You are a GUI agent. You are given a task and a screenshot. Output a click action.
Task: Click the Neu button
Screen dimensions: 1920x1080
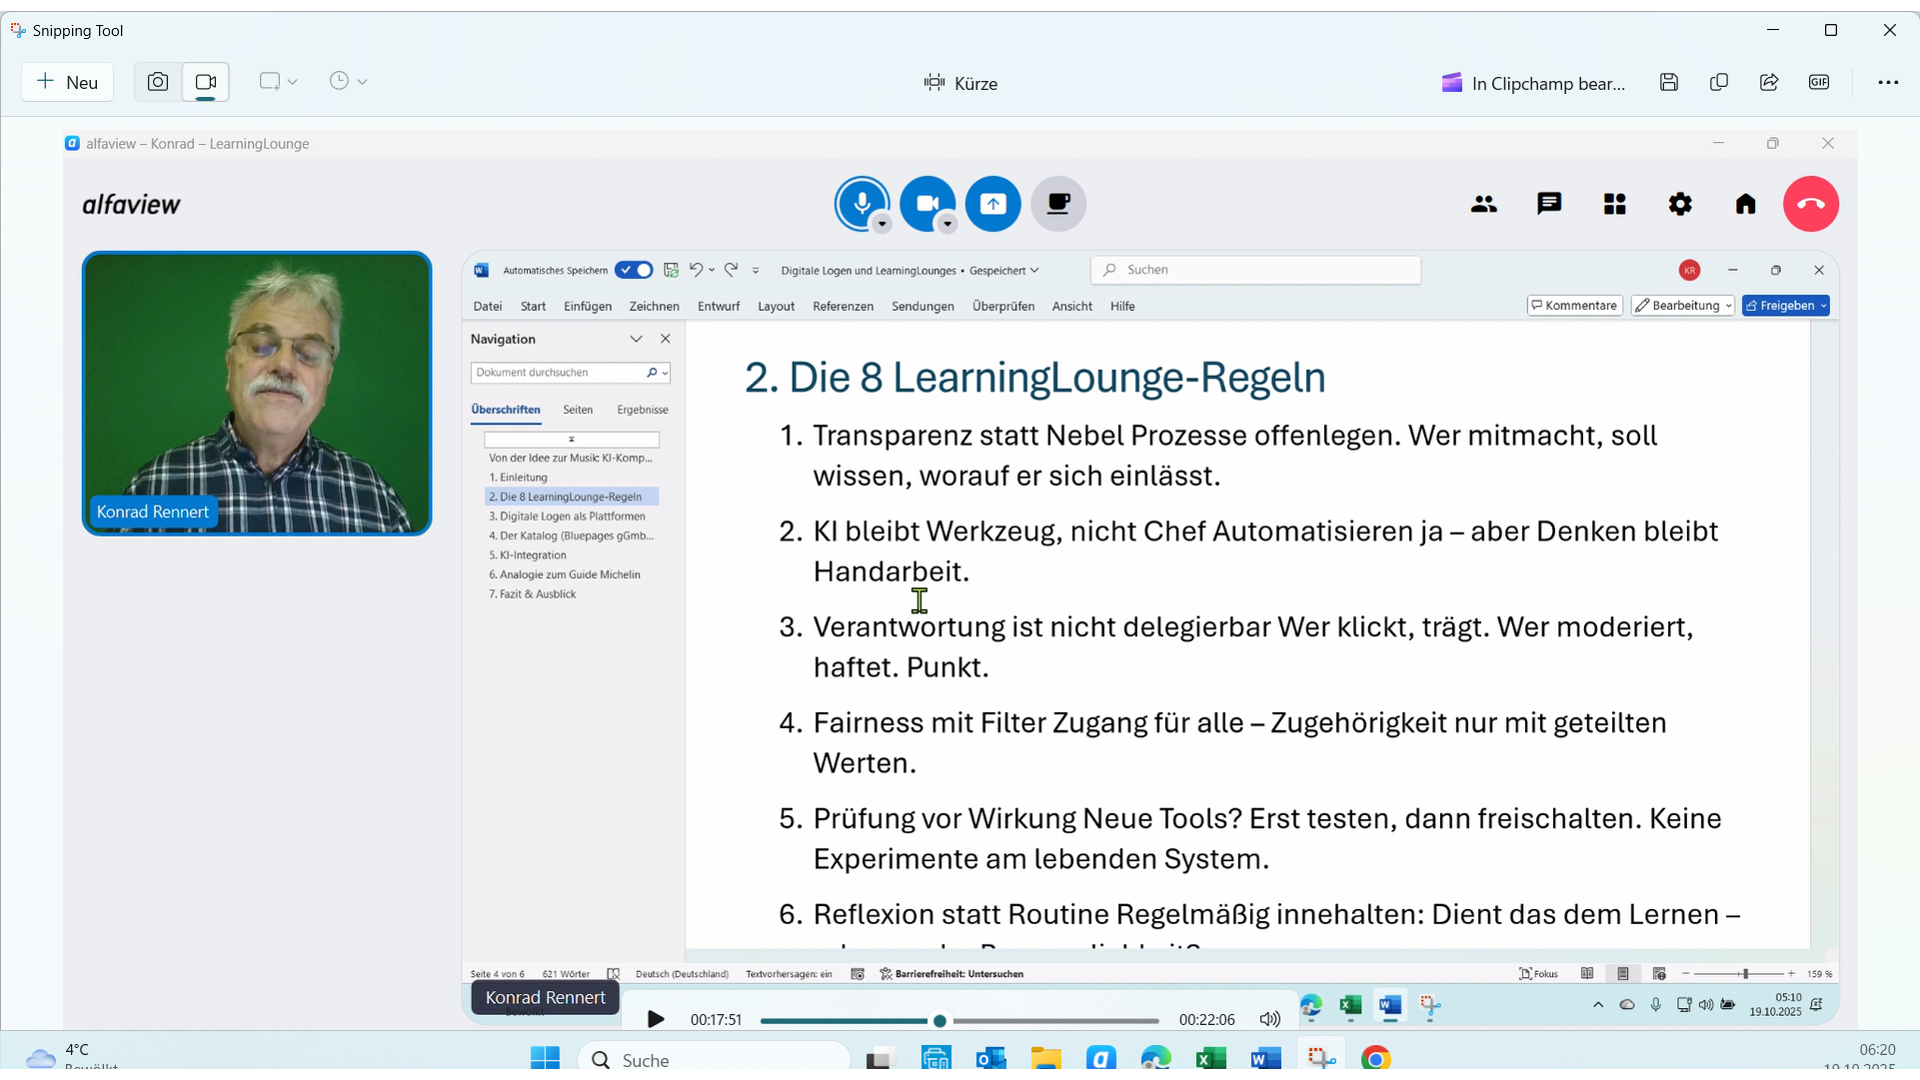point(67,82)
